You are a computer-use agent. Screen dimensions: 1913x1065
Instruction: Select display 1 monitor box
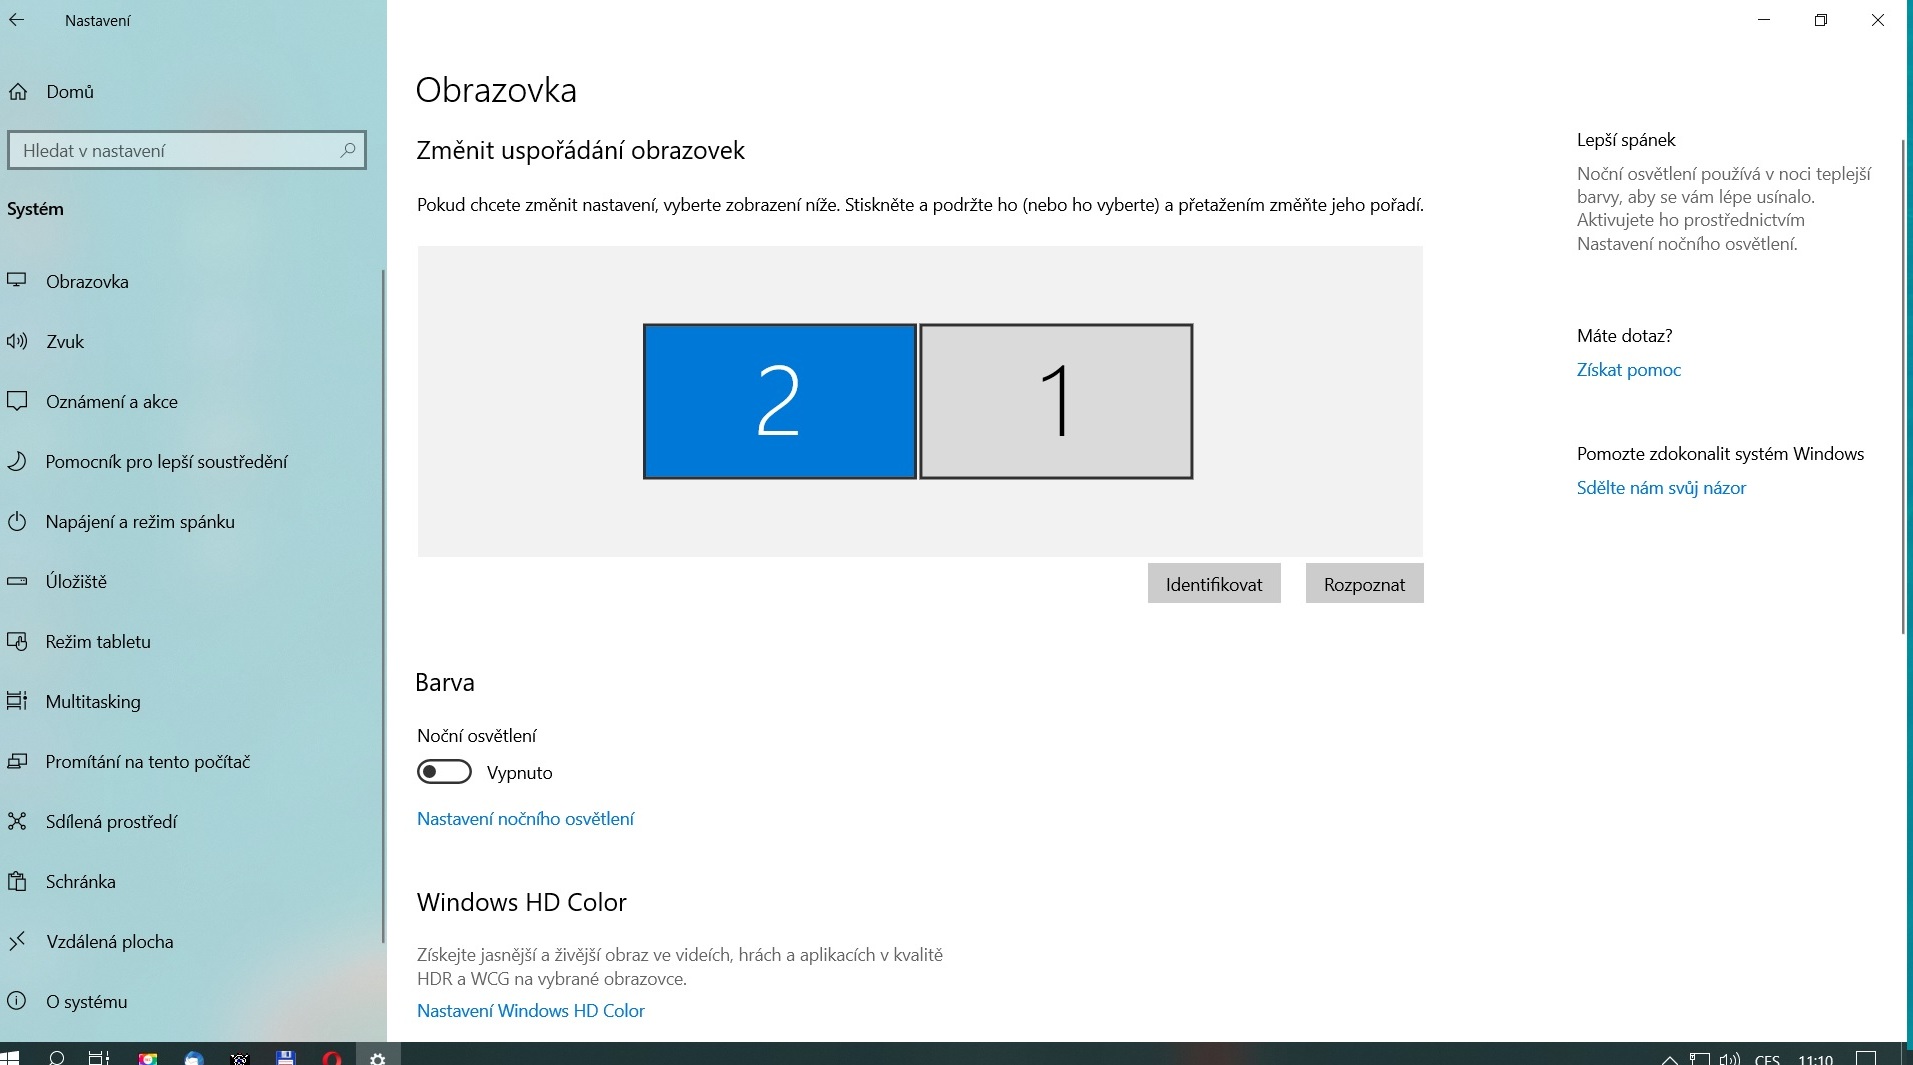(x=1056, y=401)
